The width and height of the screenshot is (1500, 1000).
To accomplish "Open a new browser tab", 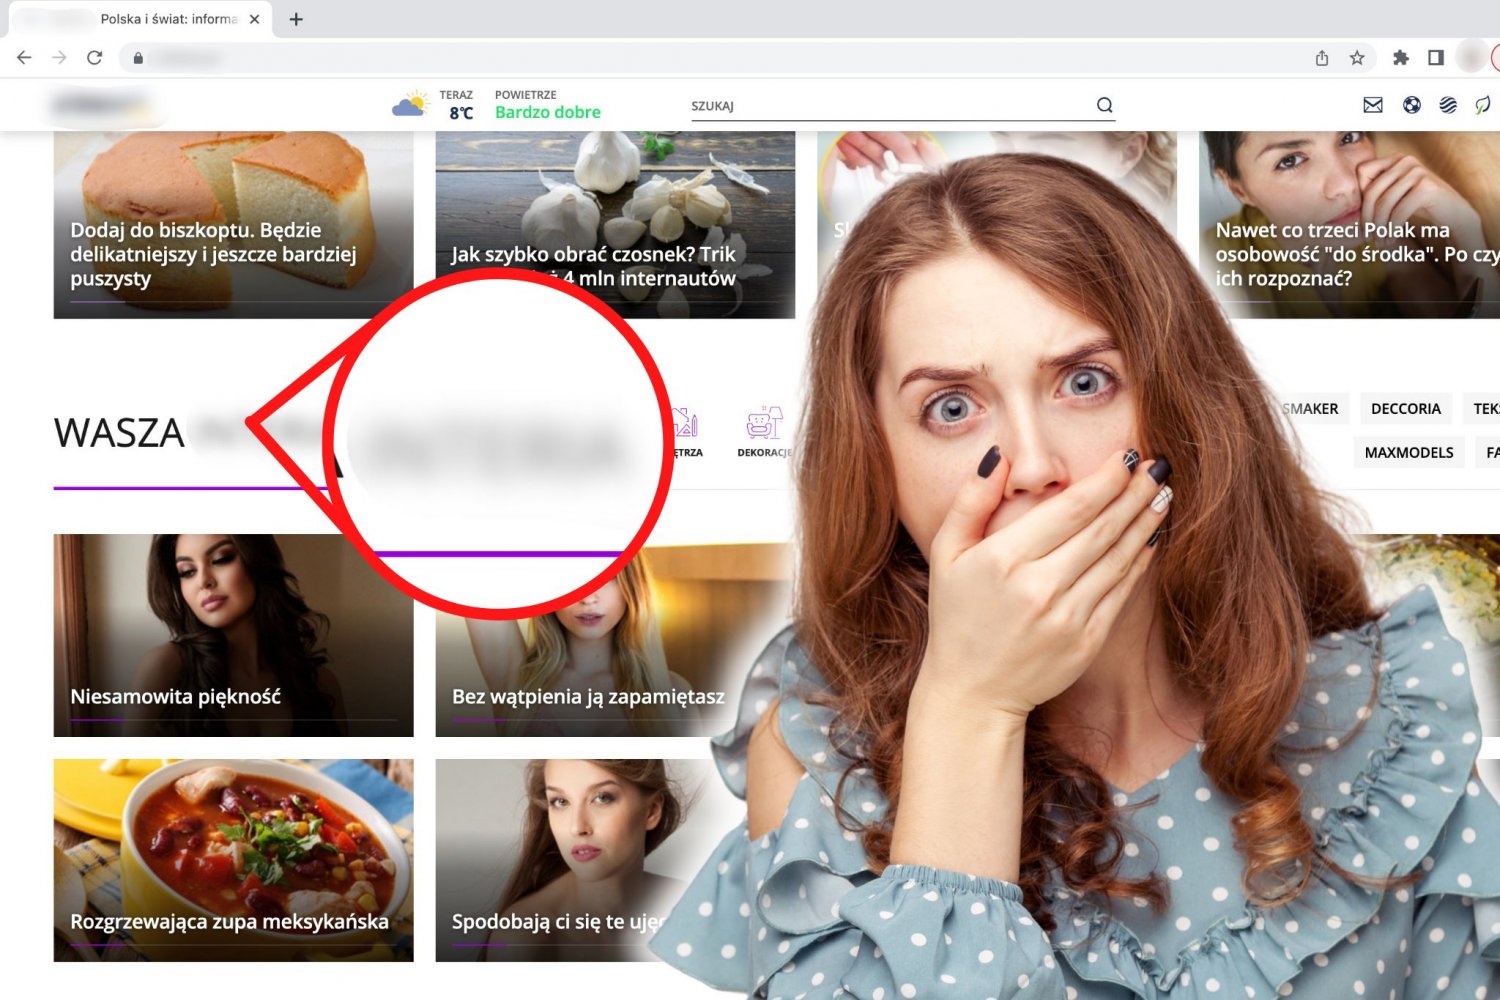I will [x=296, y=19].
